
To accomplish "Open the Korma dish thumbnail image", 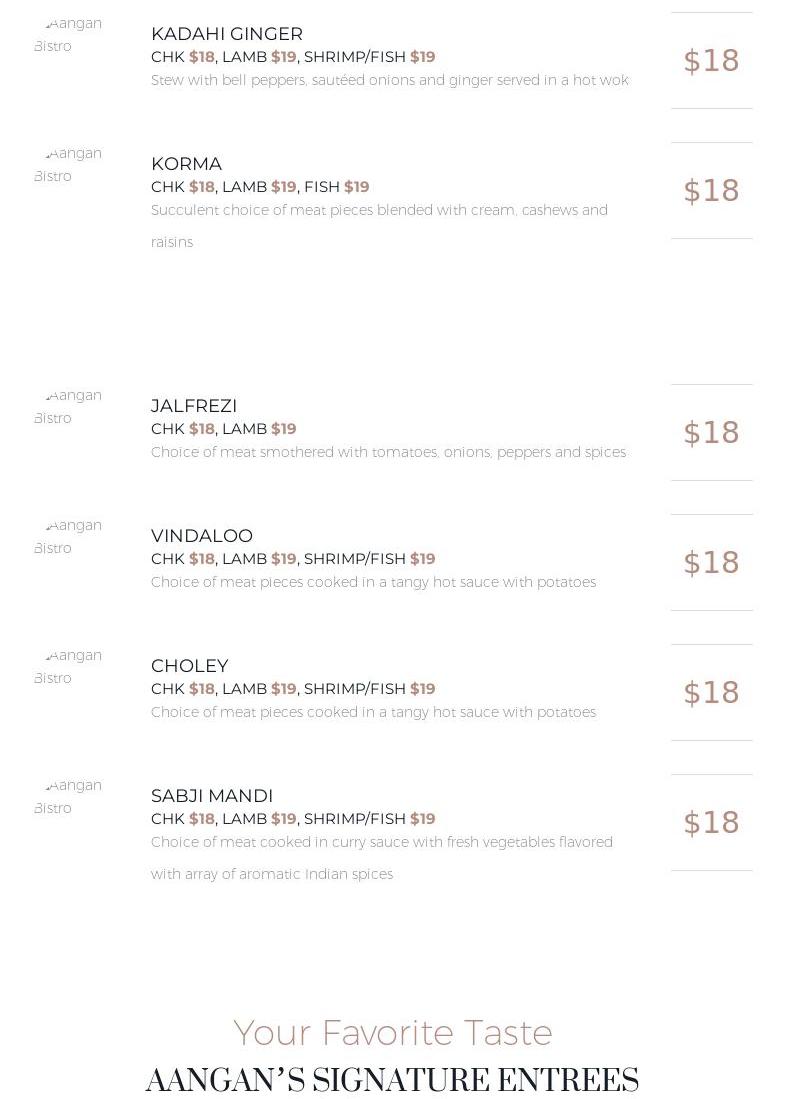I will [68, 165].
